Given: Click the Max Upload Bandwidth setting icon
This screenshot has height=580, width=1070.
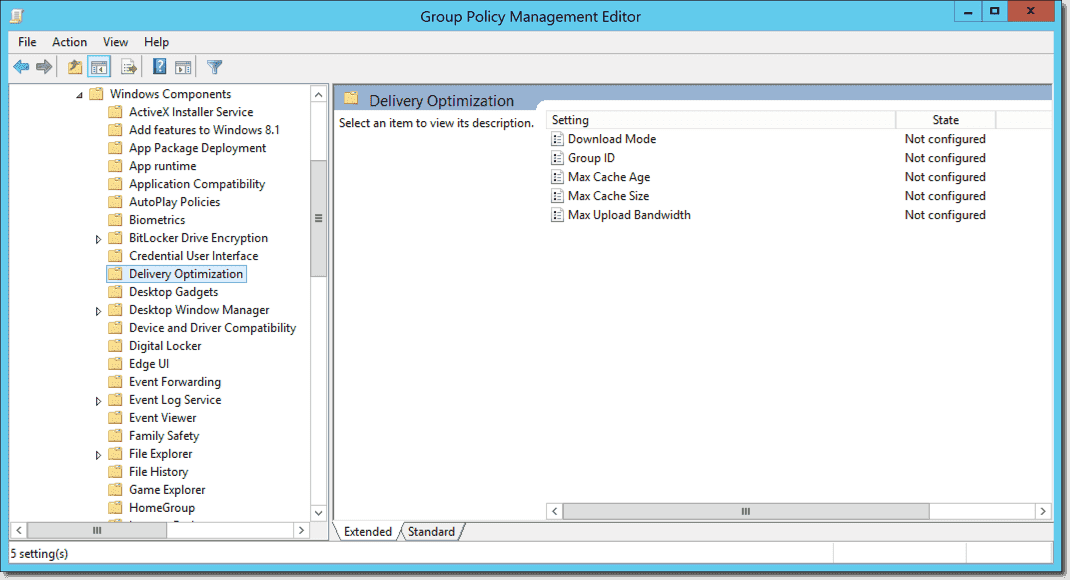Looking at the screenshot, I should (558, 216).
